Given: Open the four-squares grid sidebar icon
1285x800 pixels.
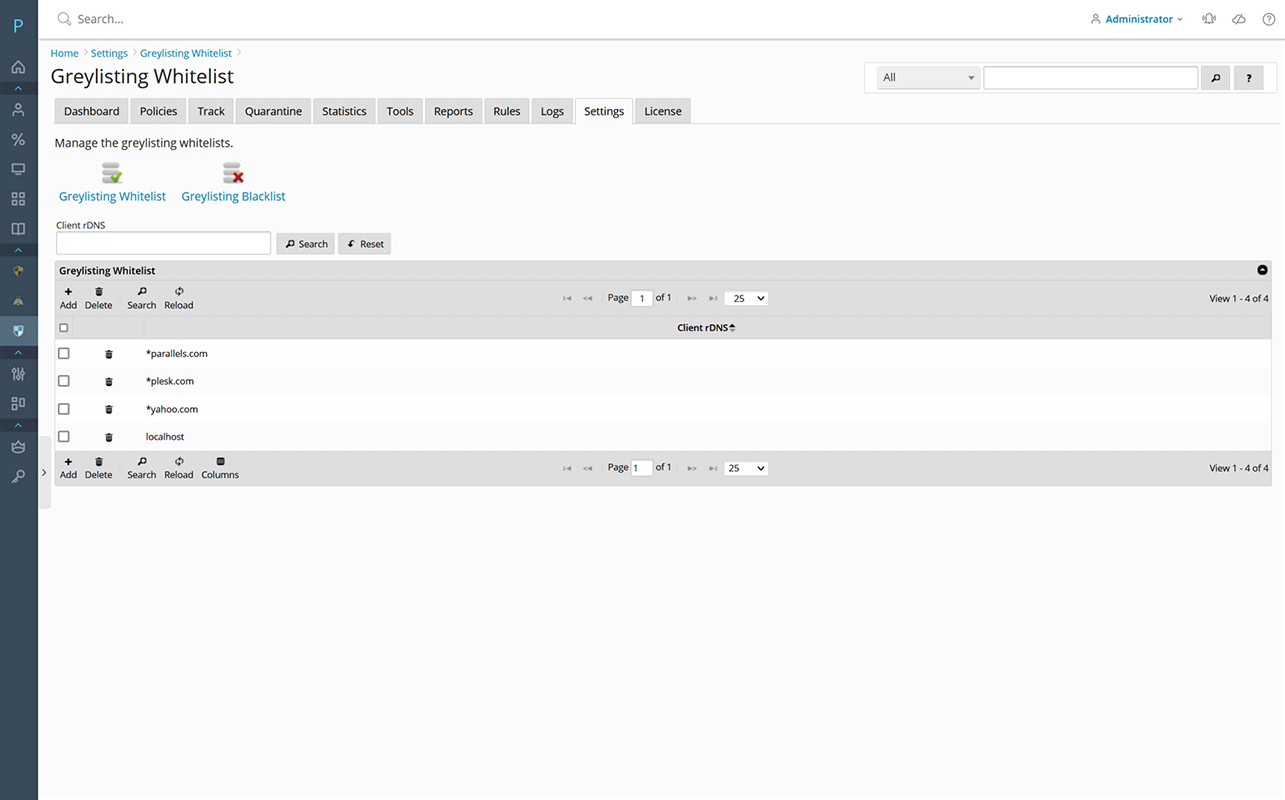Looking at the screenshot, I should coord(18,199).
